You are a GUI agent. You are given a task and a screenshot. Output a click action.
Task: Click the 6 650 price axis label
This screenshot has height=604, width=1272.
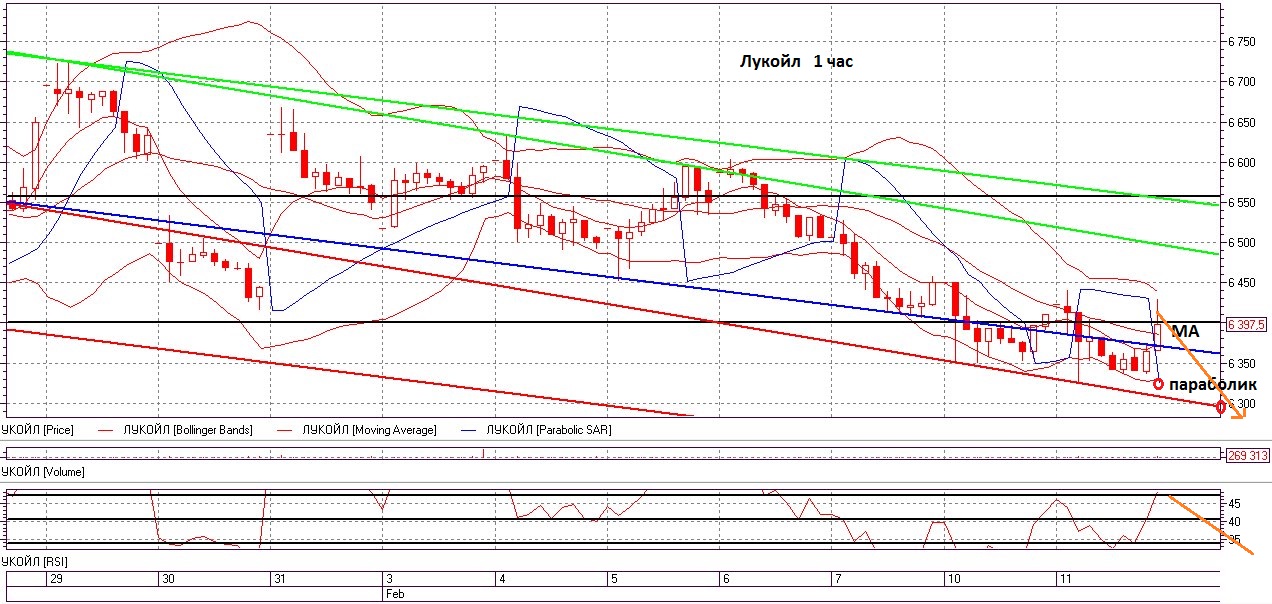pyautogui.click(x=1241, y=122)
